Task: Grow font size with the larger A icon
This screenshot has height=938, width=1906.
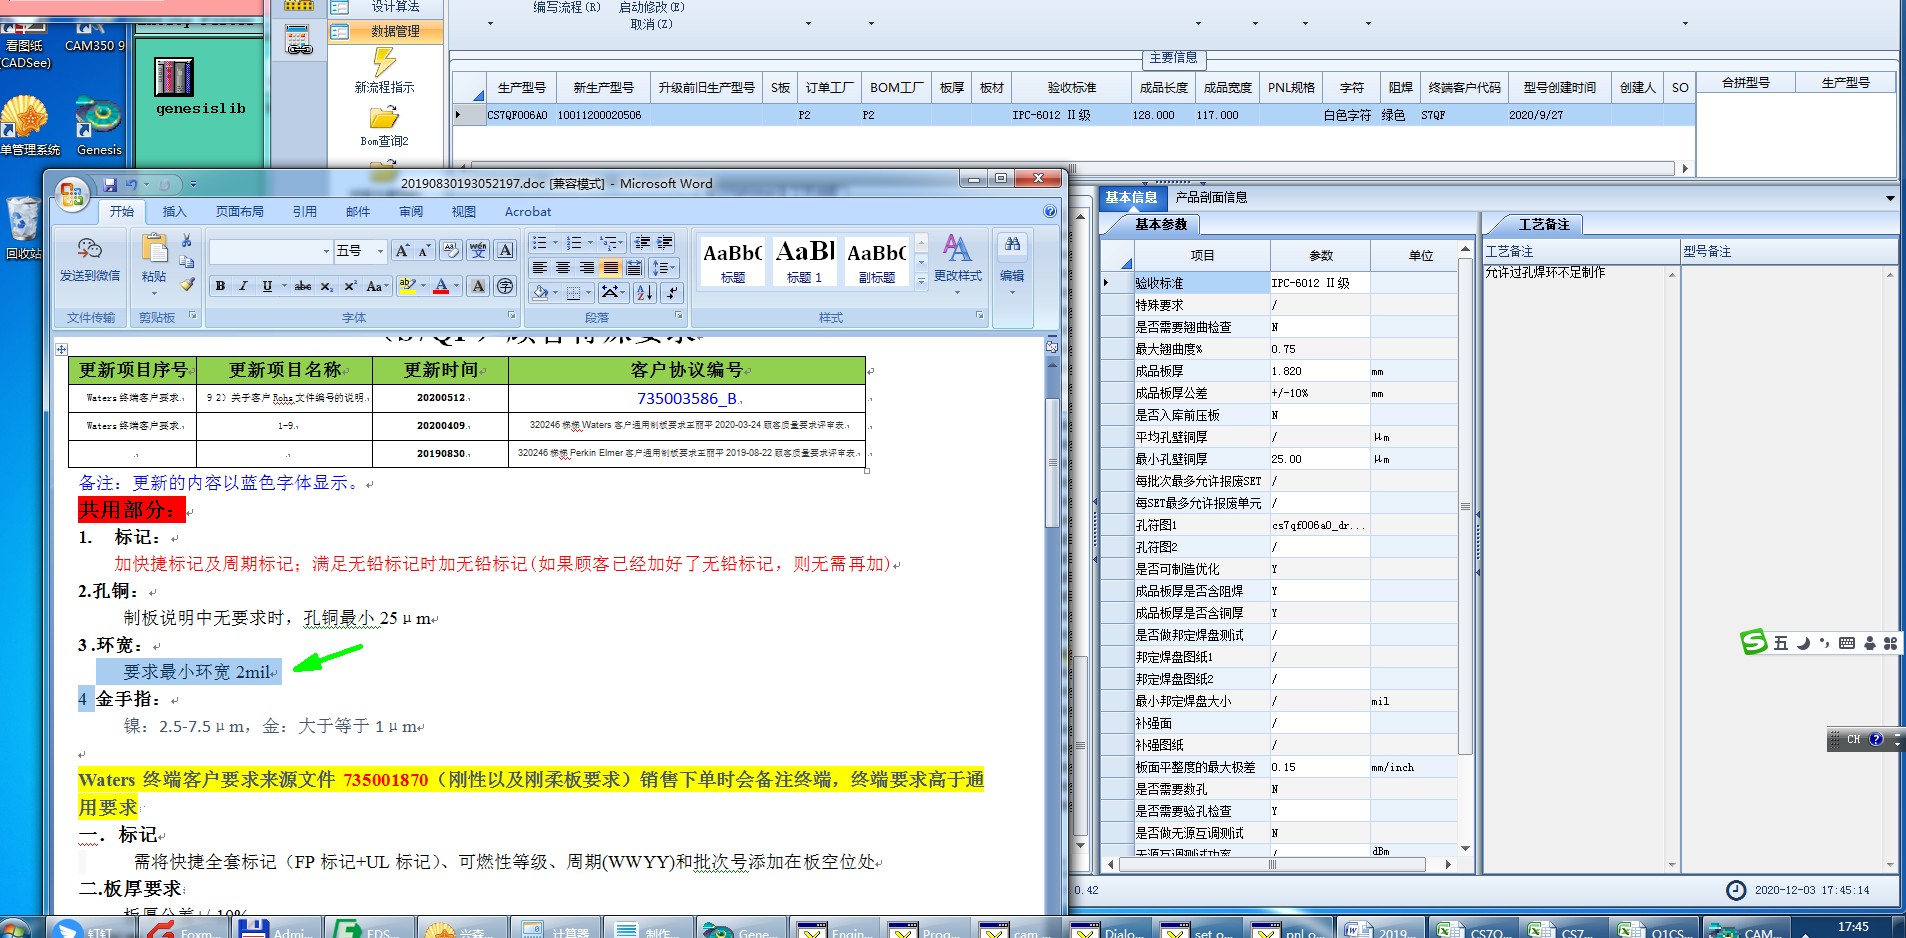Action: click(x=401, y=250)
